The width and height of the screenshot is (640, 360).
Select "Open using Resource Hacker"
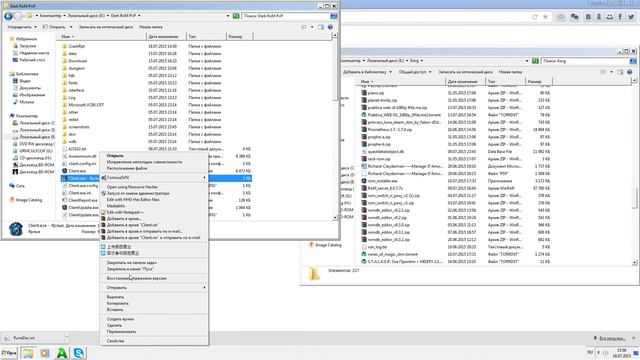coord(132,187)
